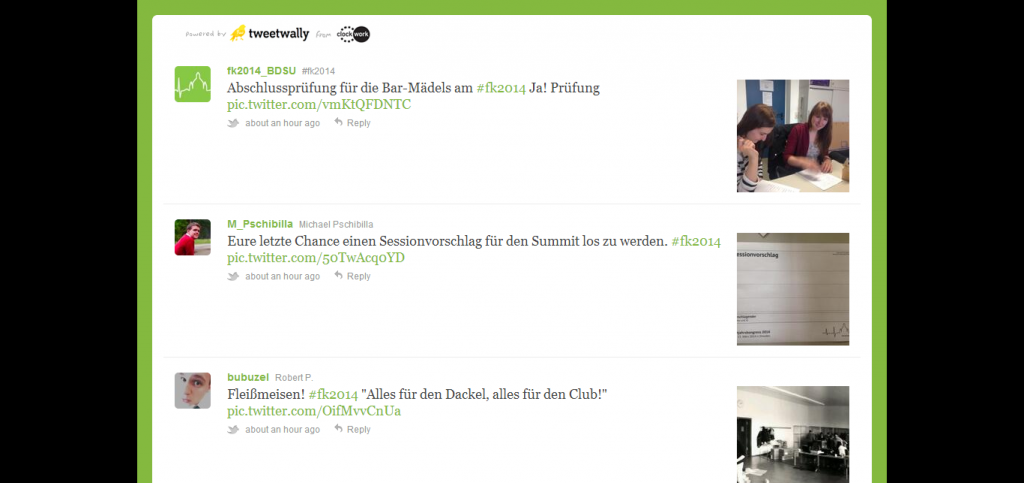
Task: Open the M_Pschibilla username link
Action: [260, 224]
